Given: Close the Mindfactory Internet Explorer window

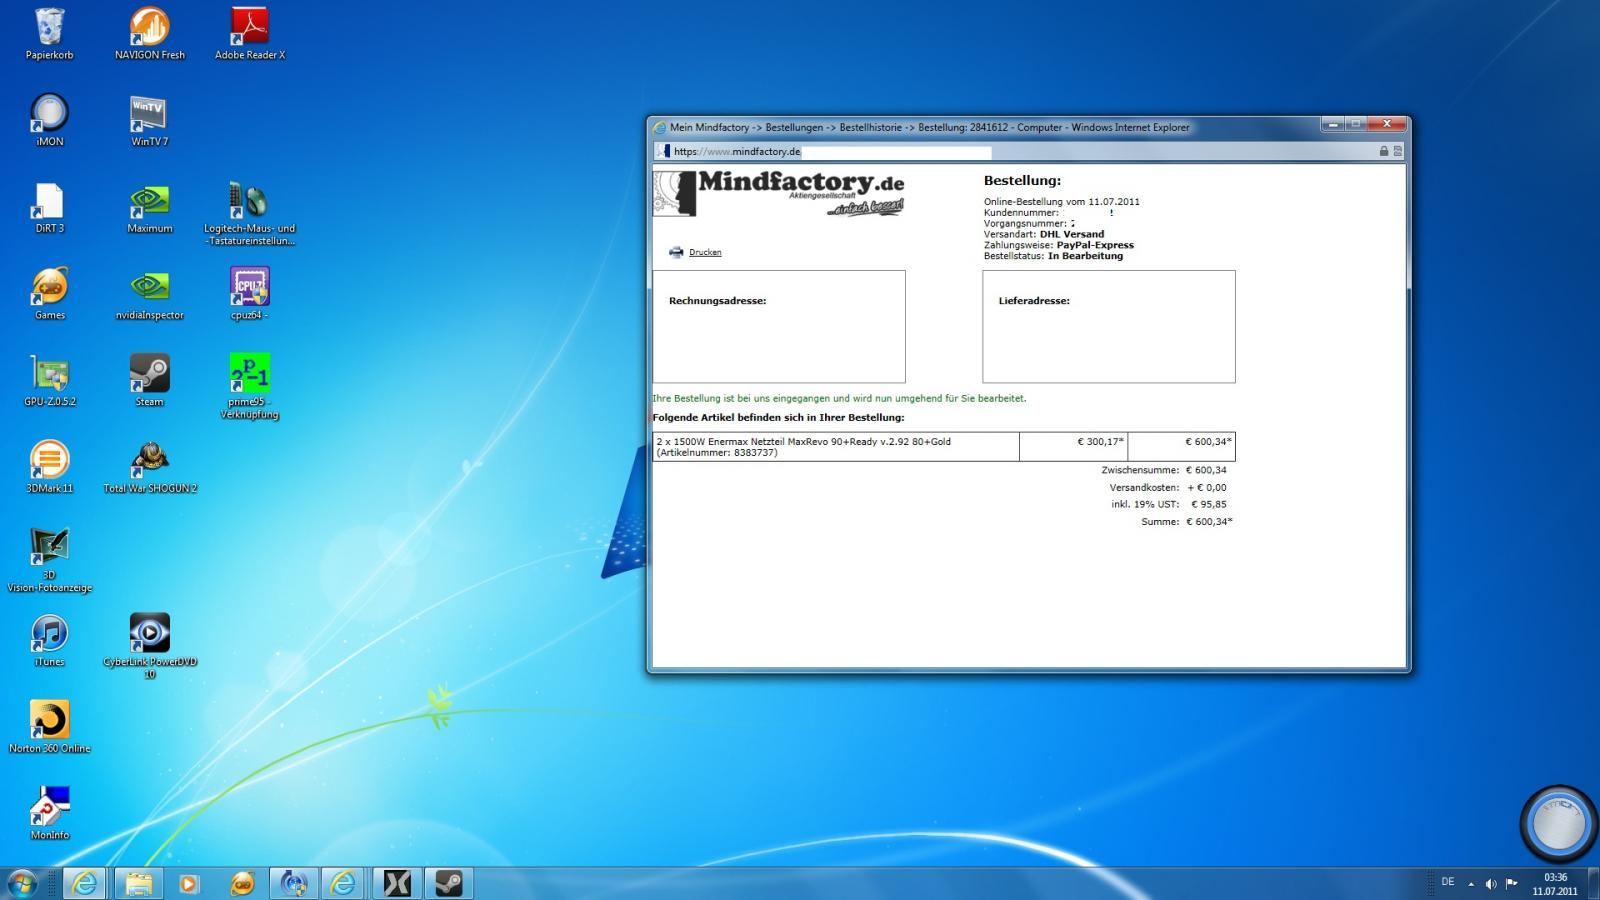Looking at the screenshot, I should 1387,125.
